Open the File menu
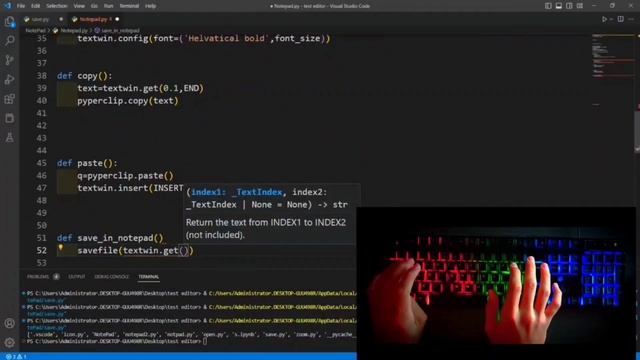The height and width of the screenshot is (360, 640). tap(21, 6)
